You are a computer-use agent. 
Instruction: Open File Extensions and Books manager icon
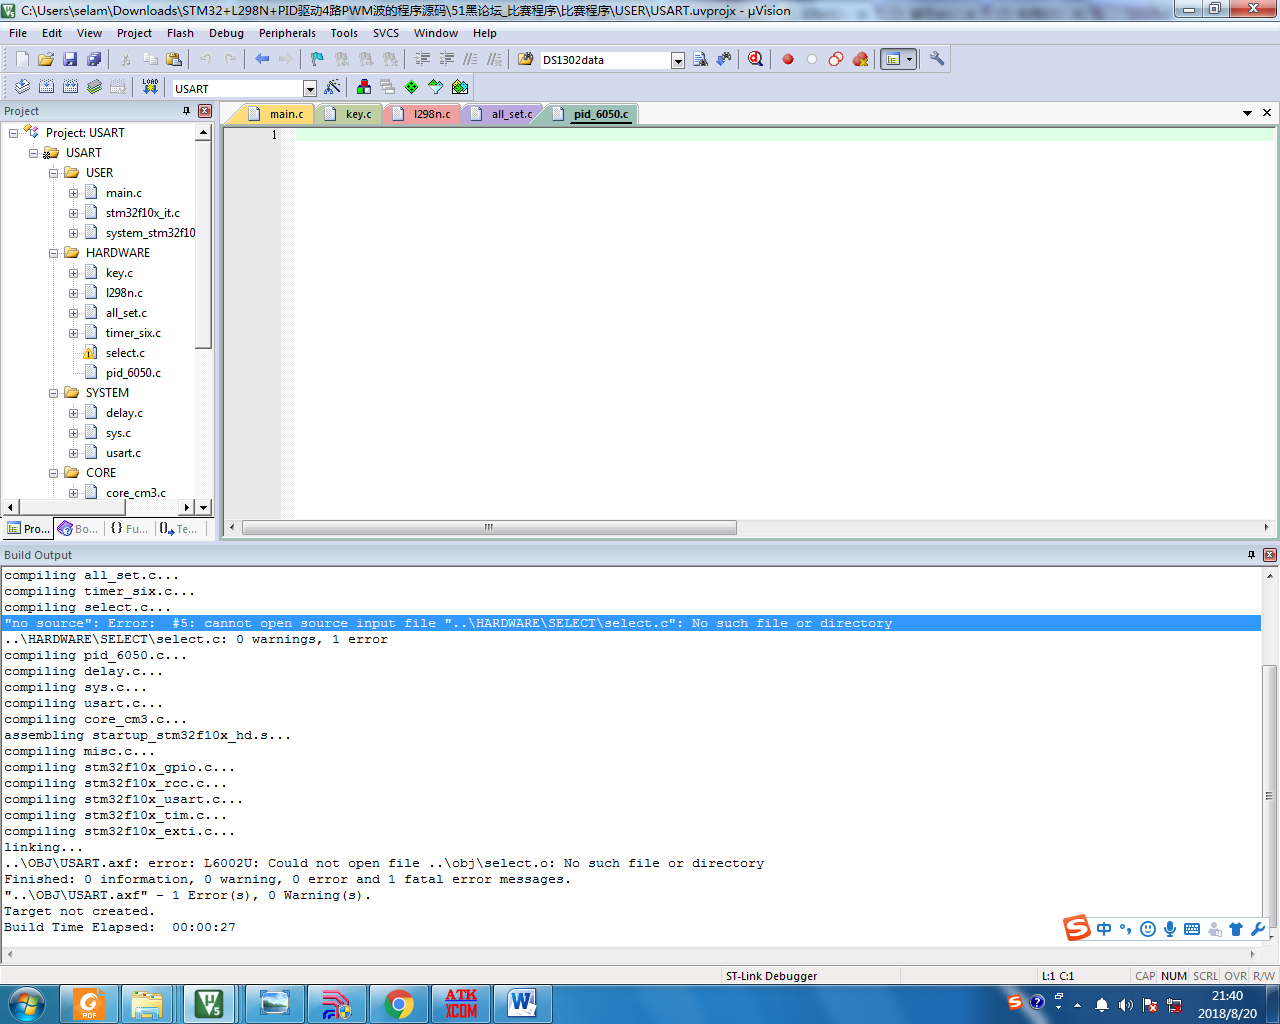364,88
